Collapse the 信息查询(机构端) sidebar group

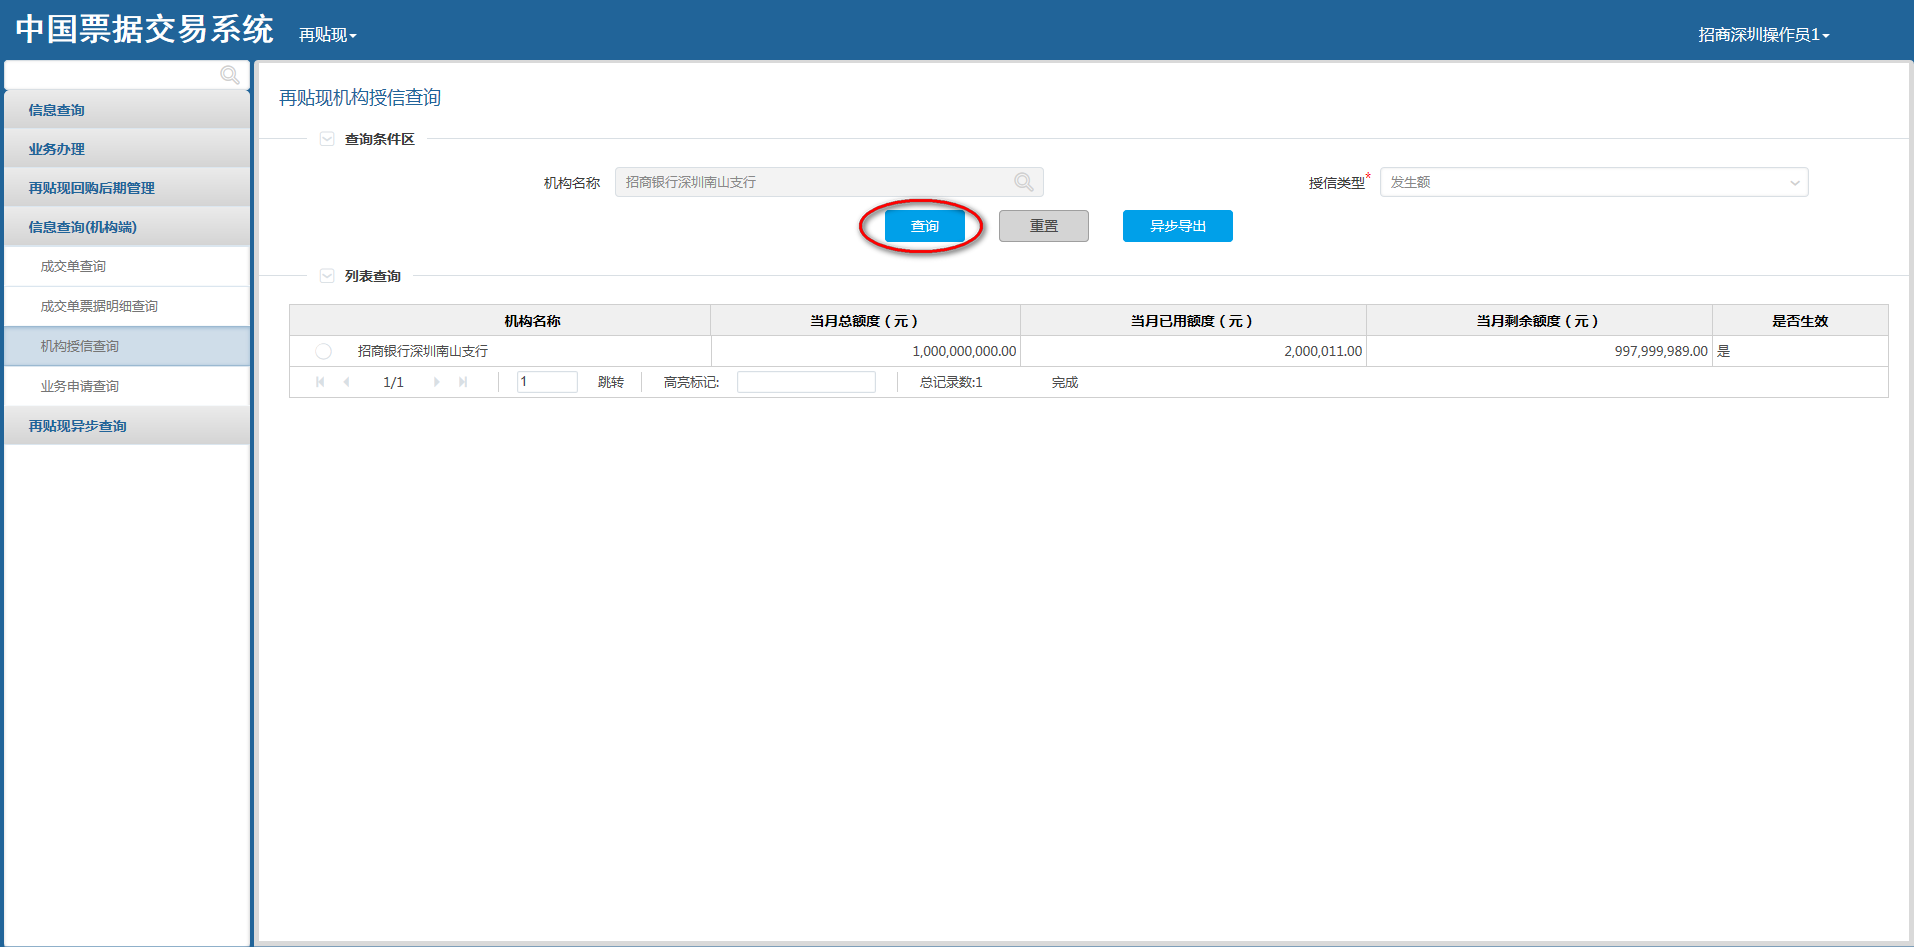[127, 227]
